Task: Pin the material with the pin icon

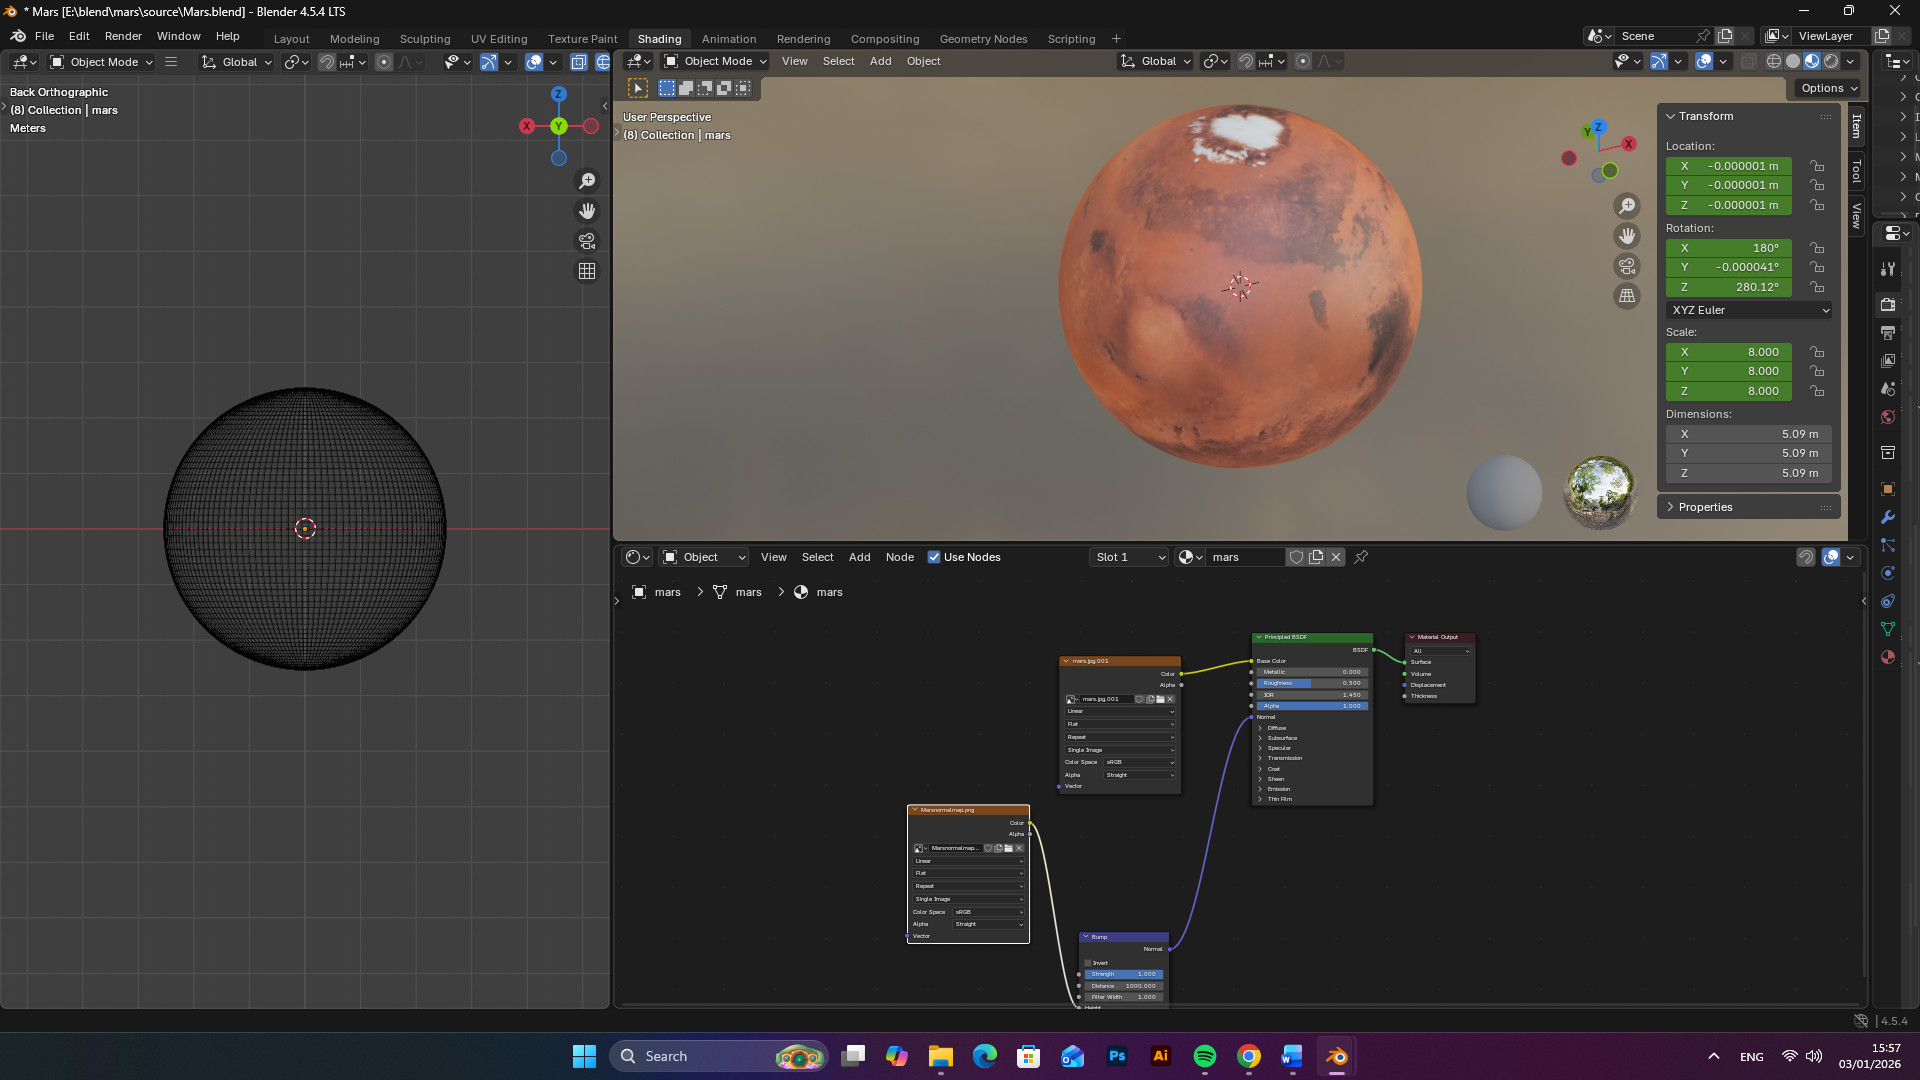Action: pos(1361,557)
